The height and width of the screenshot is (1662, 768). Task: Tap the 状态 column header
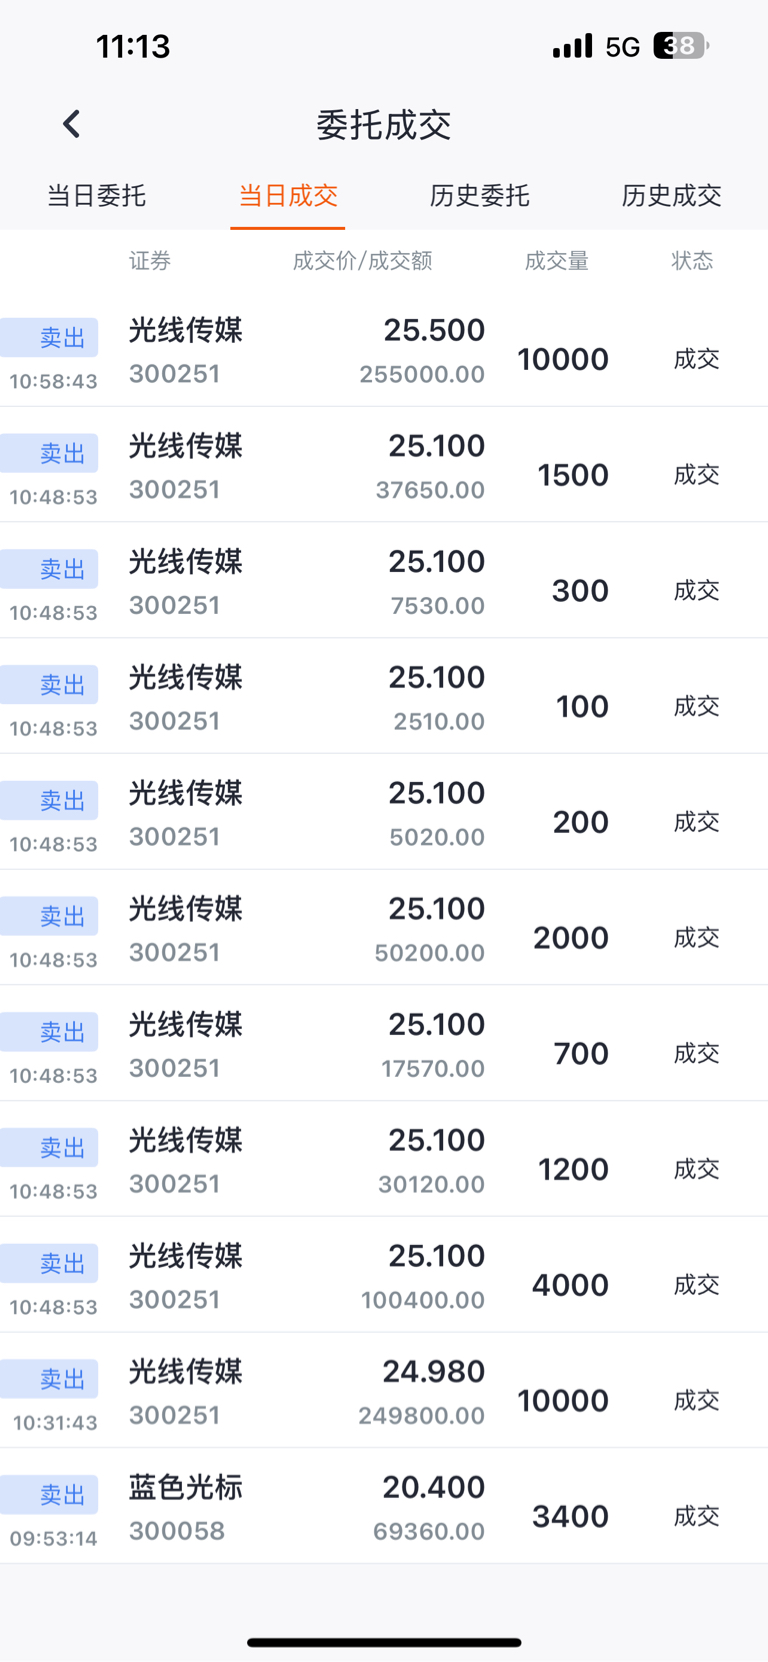692,261
